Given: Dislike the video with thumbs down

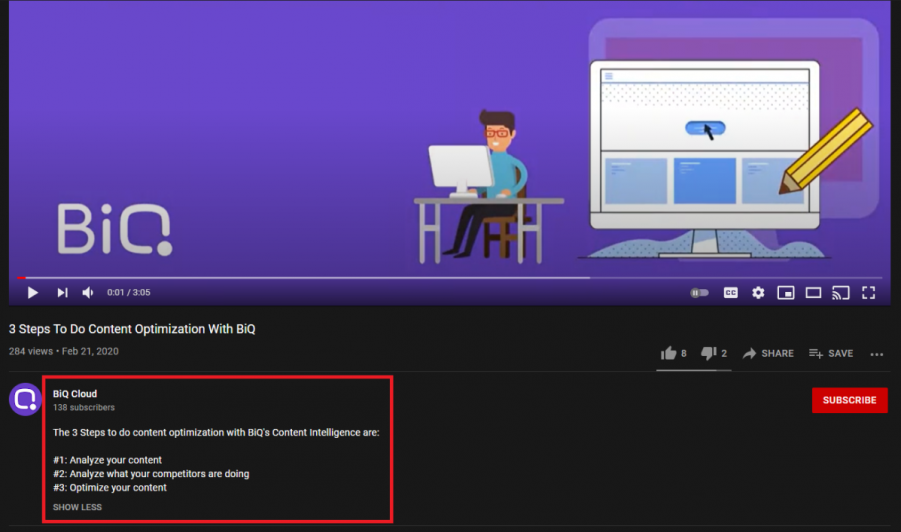Looking at the screenshot, I should [x=714, y=353].
